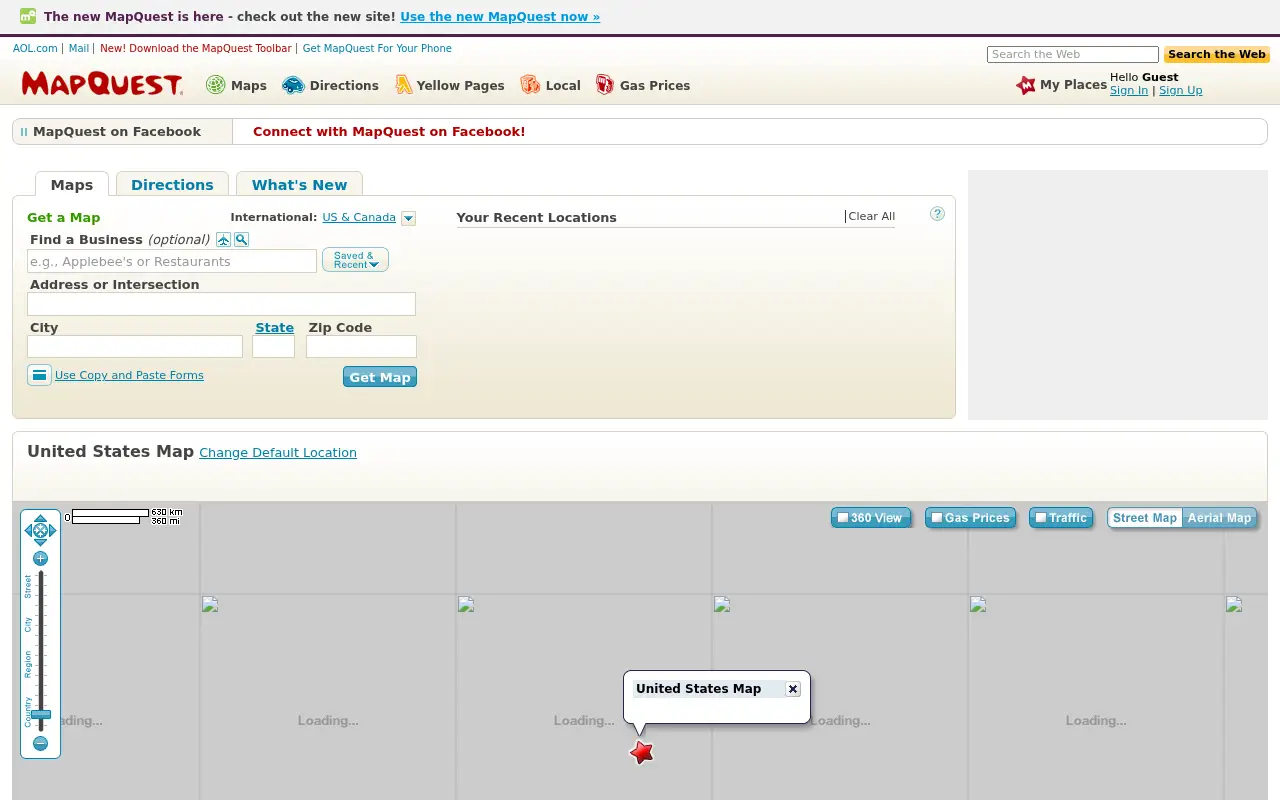Enable the Gas Prices map overlay
Image resolution: width=1280 pixels, height=800 pixels.
937,517
